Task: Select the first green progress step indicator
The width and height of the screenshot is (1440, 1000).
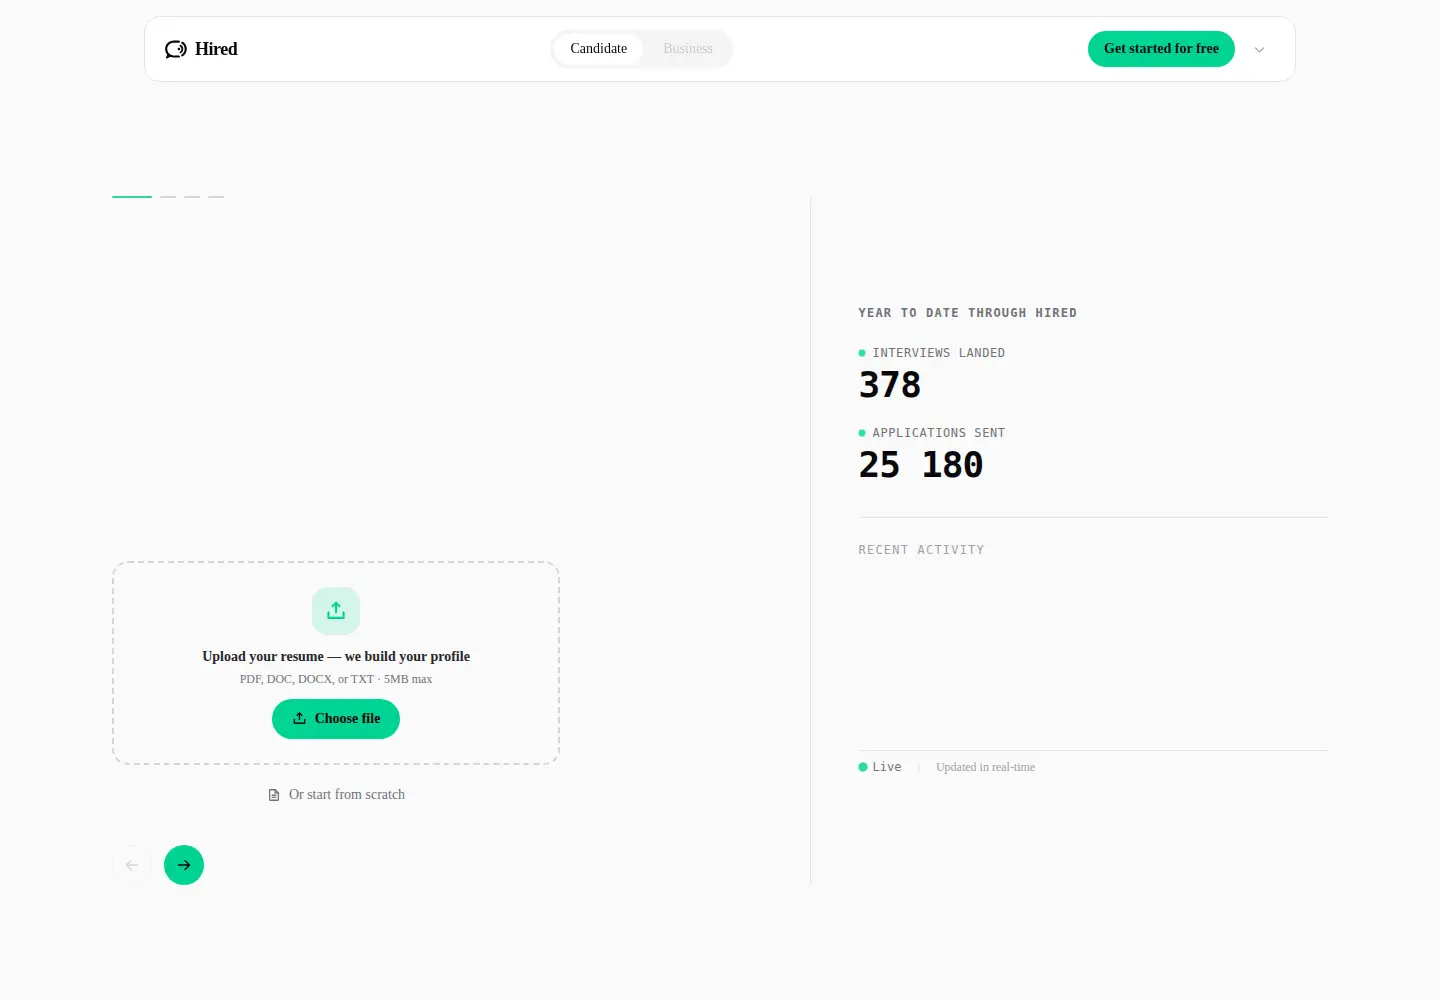Action: coord(132,197)
